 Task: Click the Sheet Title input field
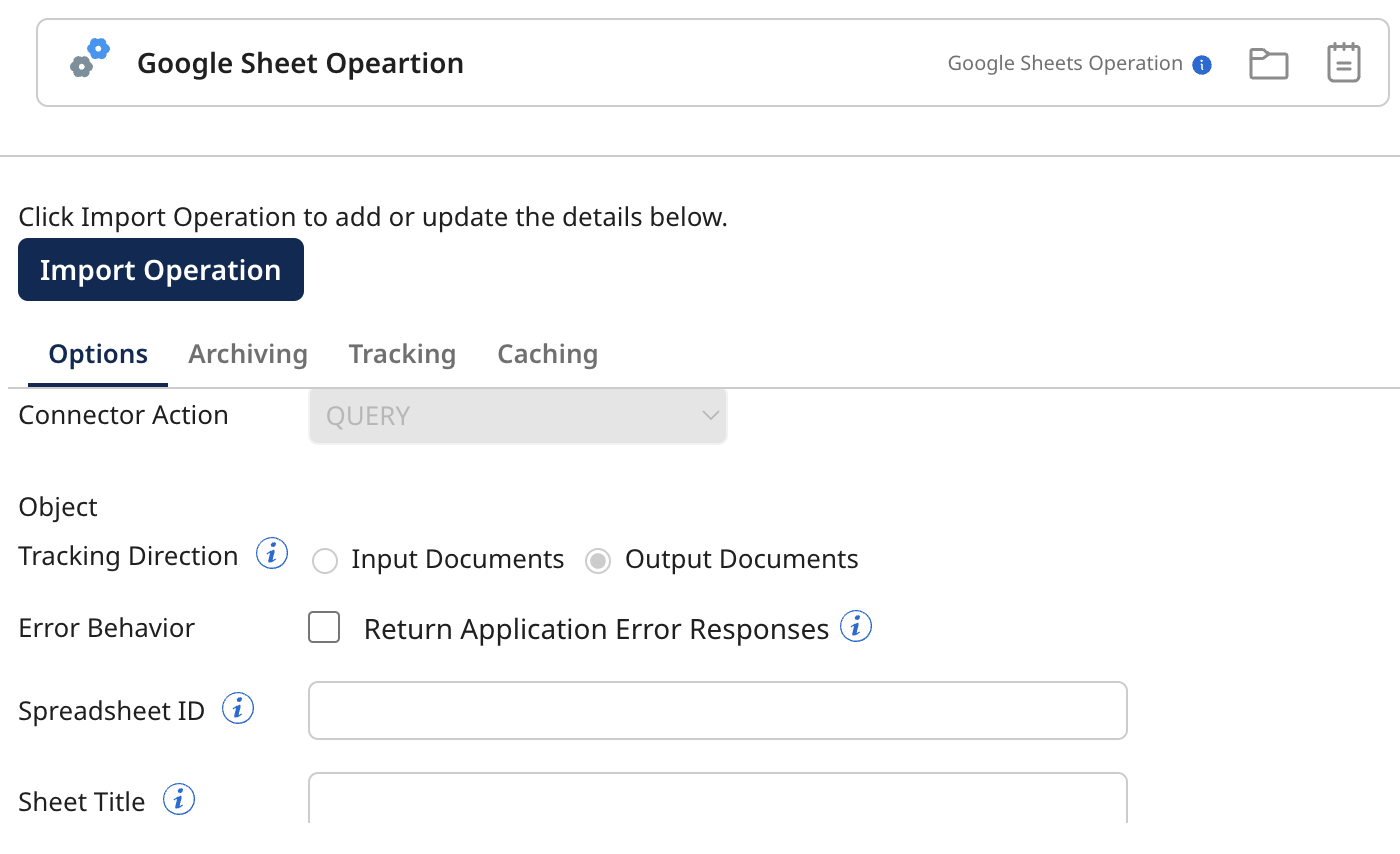tap(717, 800)
